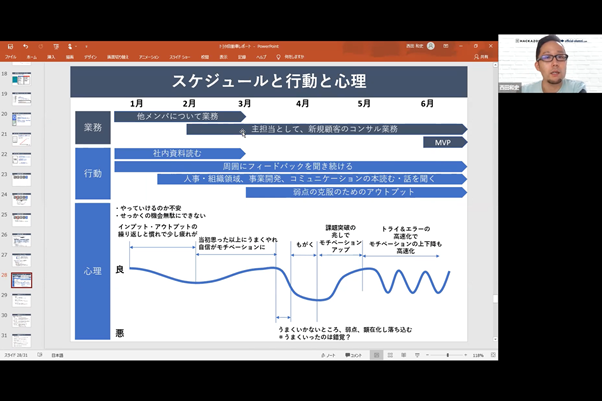Start slideshow from beginning icon in title bar
The image size is (602, 401).
click(58, 46)
